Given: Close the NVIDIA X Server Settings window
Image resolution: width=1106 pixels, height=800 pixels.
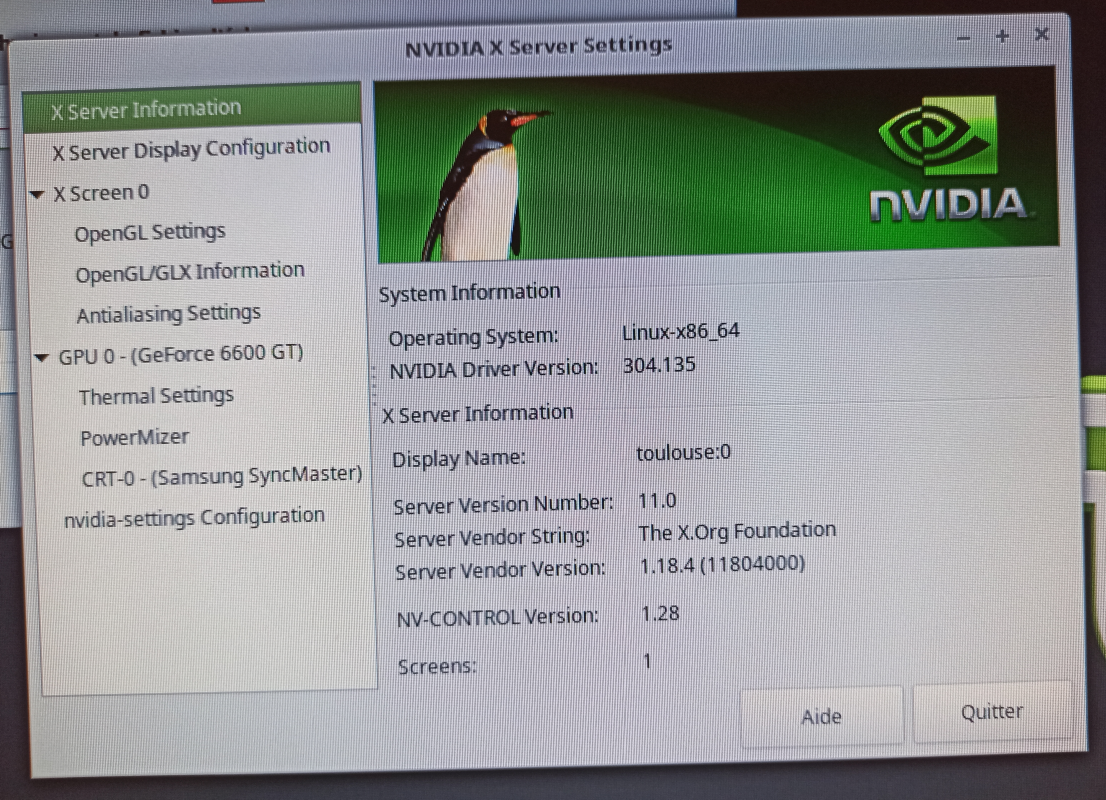Looking at the screenshot, I should [1041, 34].
